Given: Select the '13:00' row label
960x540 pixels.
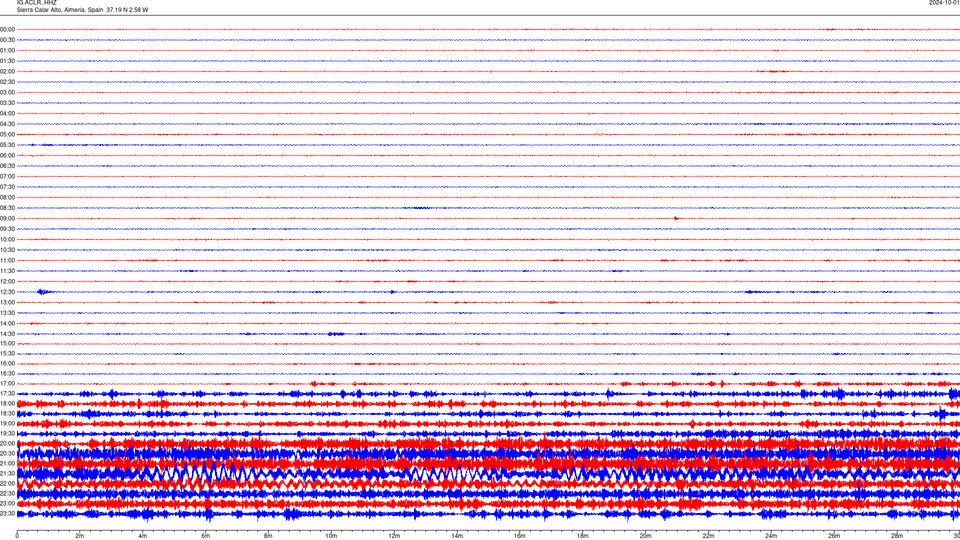Looking at the screenshot, I should coord(7,302).
